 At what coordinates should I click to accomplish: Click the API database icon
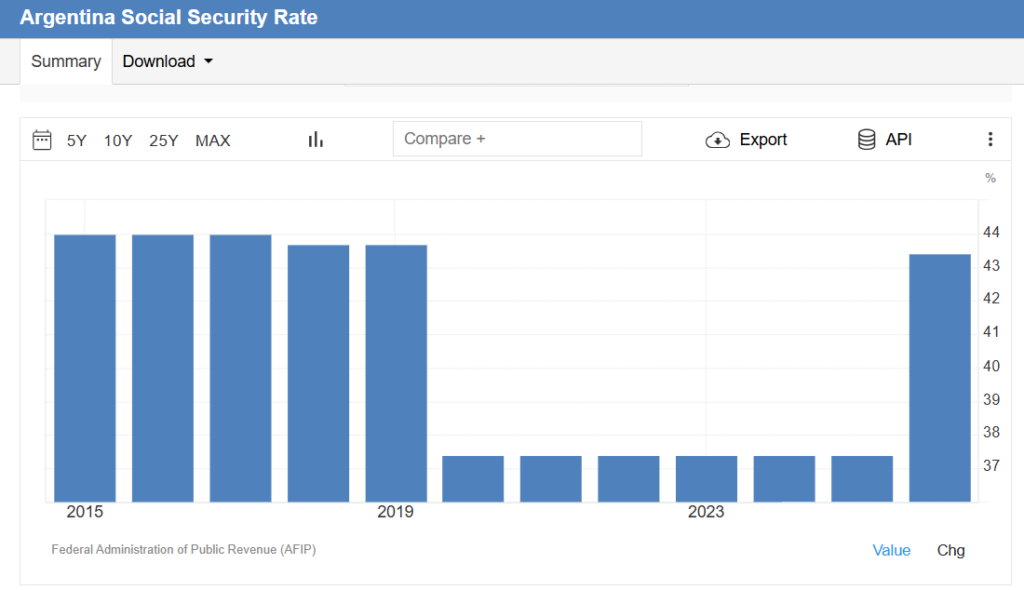point(867,140)
